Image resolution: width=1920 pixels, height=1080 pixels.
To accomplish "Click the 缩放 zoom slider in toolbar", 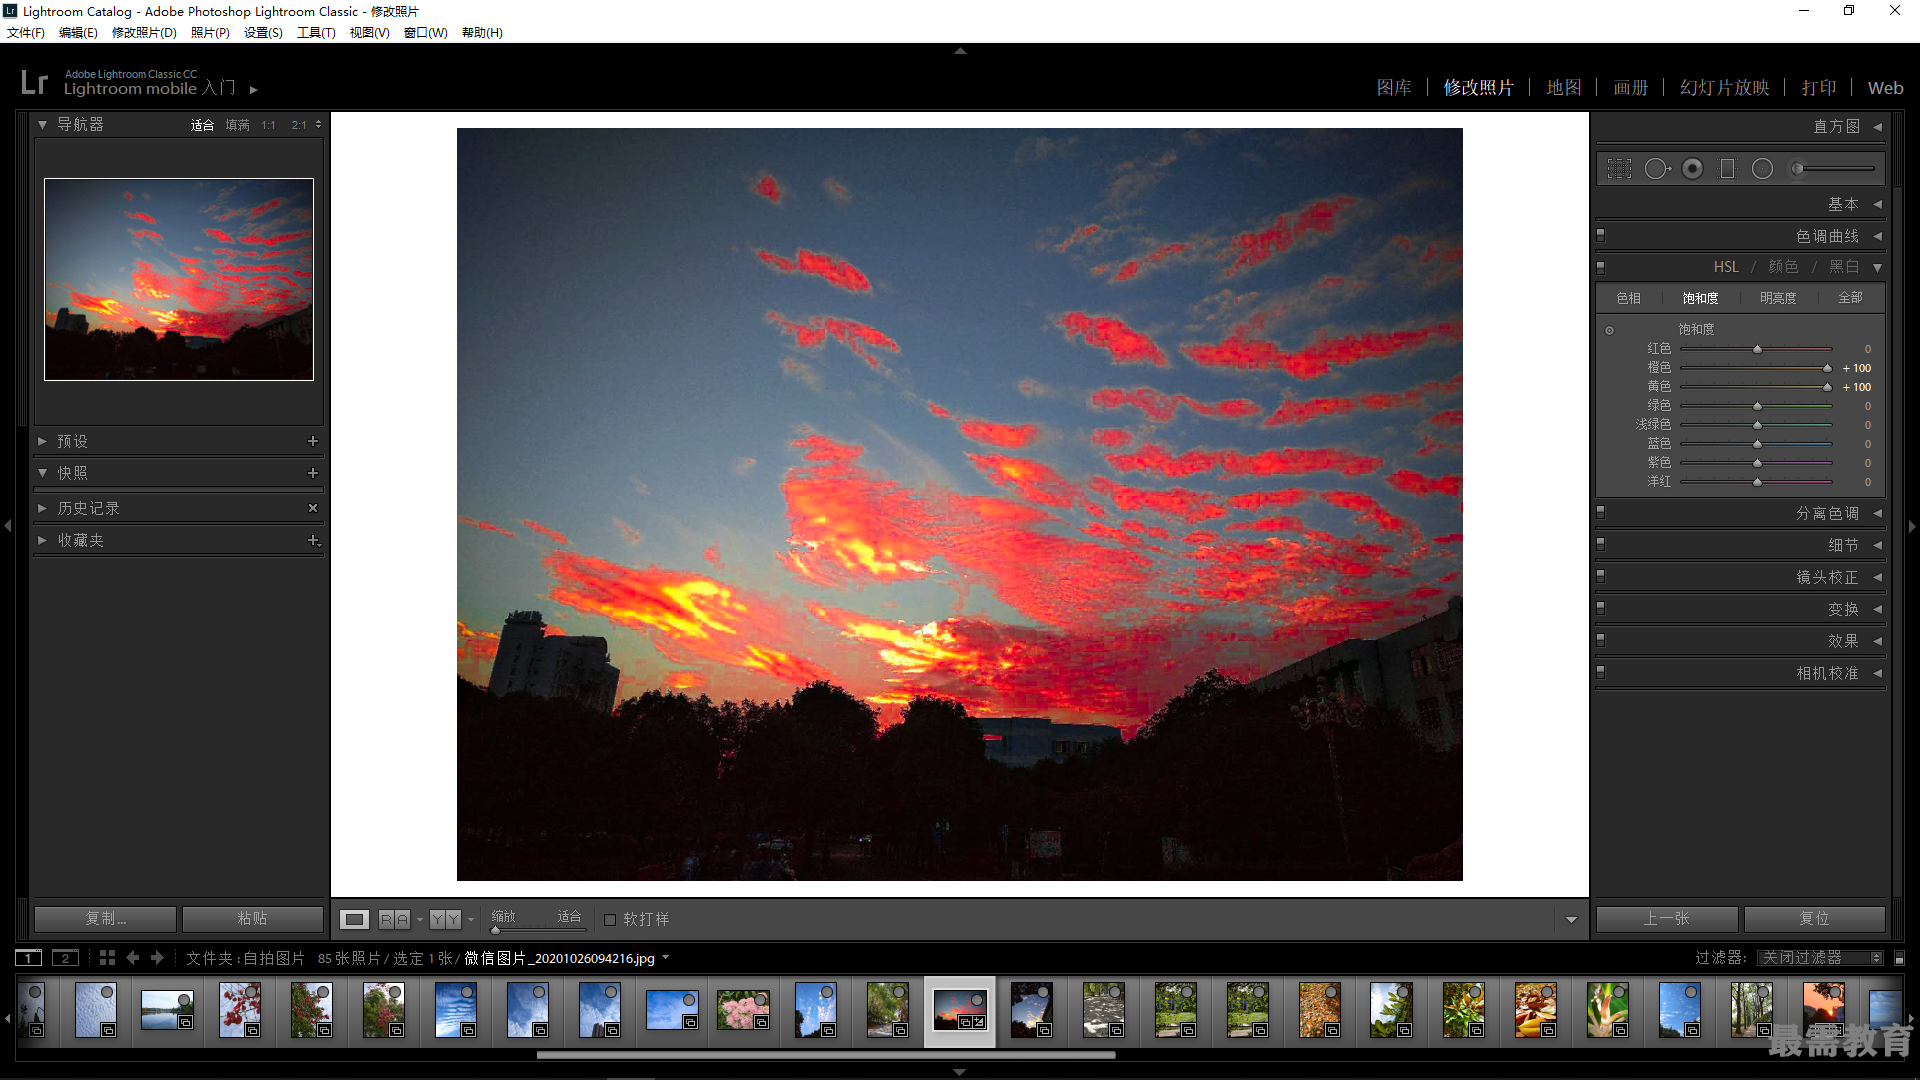I will [x=538, y=930].
